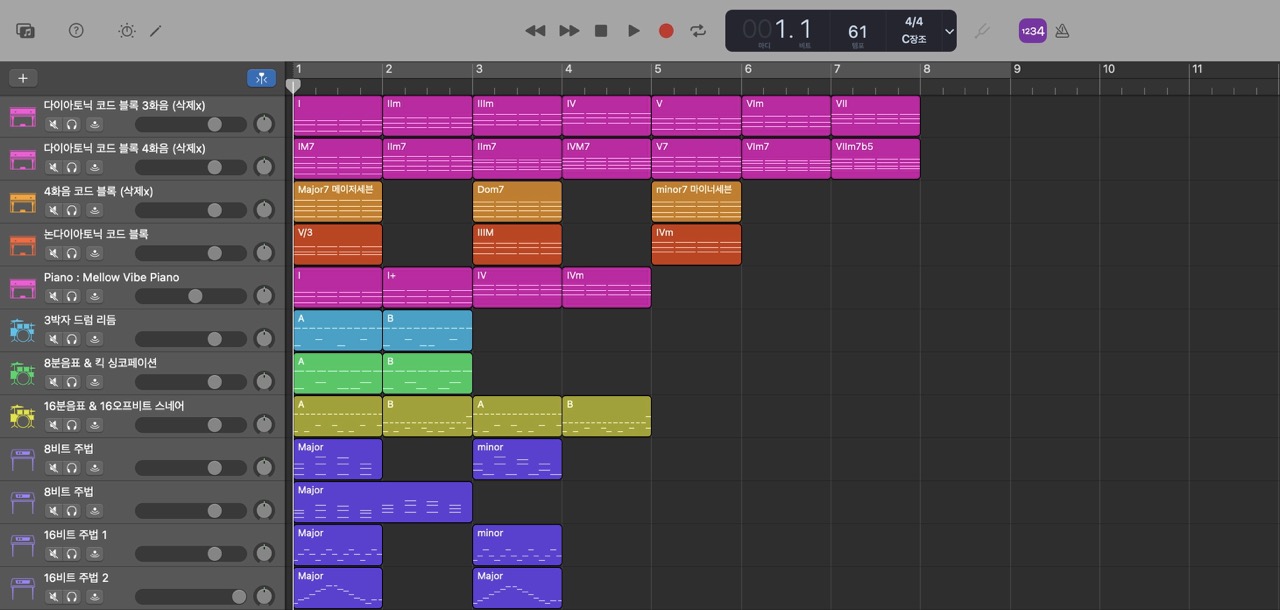Select the Dom7 region
The width and height of the screenshot is (1280, 610).
pyautogui.click(x=517, y=202)
